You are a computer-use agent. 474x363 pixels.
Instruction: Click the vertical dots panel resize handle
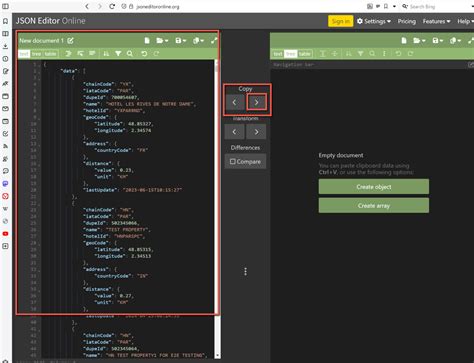pyautogui.click(x=246, y=271)
